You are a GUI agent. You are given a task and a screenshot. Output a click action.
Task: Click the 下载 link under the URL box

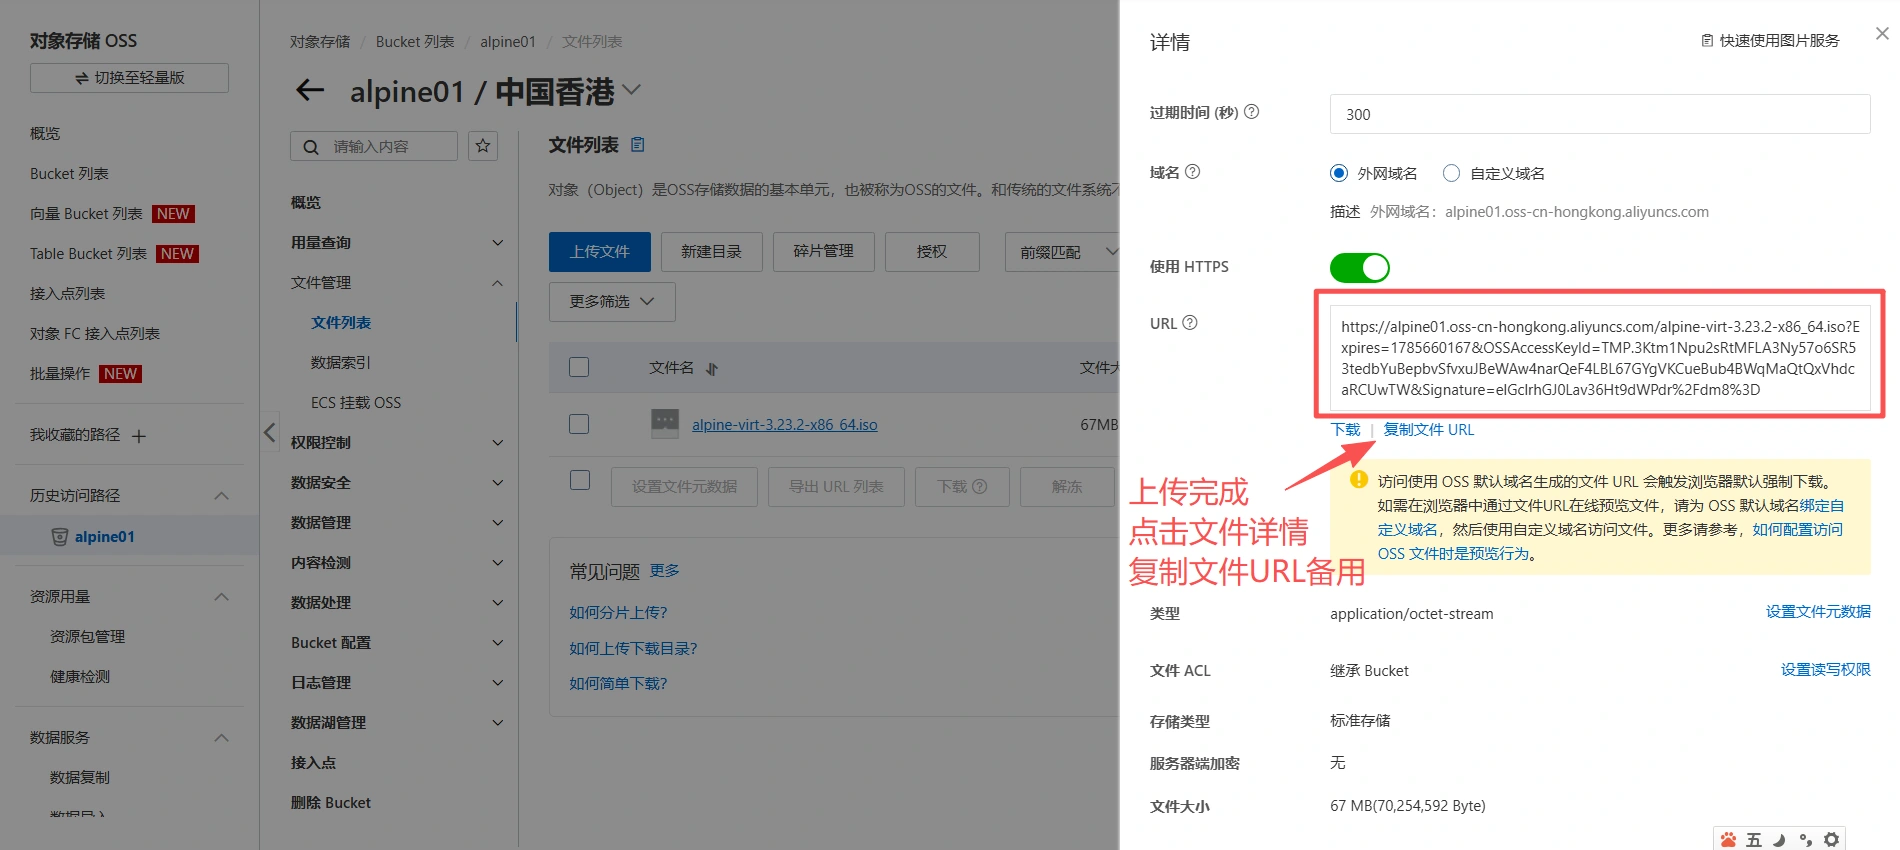(x=1345, y=430)
